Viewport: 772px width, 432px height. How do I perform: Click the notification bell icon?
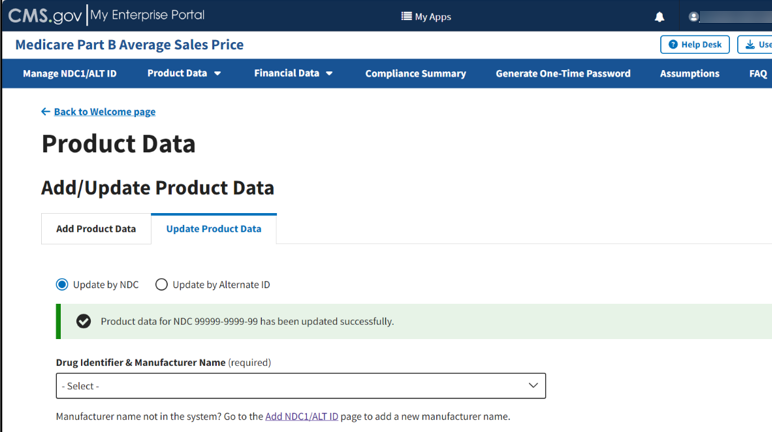click(x=659, y=17)
